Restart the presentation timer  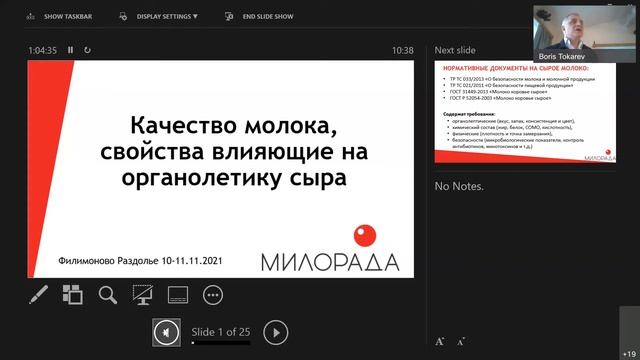(x=87, y=50)
